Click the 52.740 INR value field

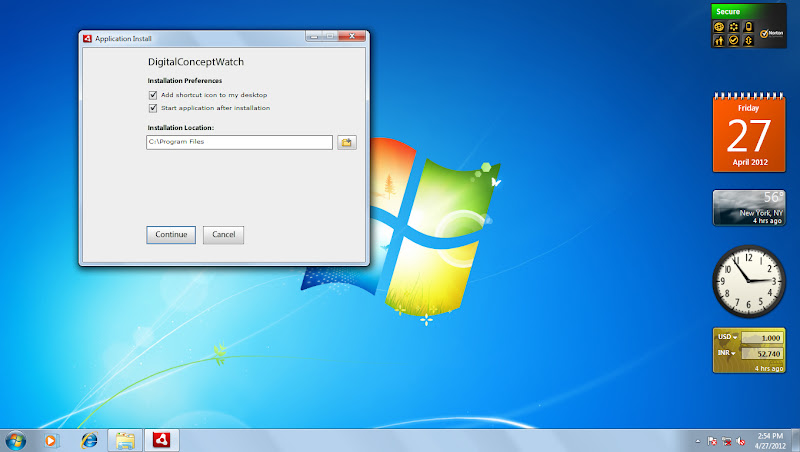coord(762,354)
